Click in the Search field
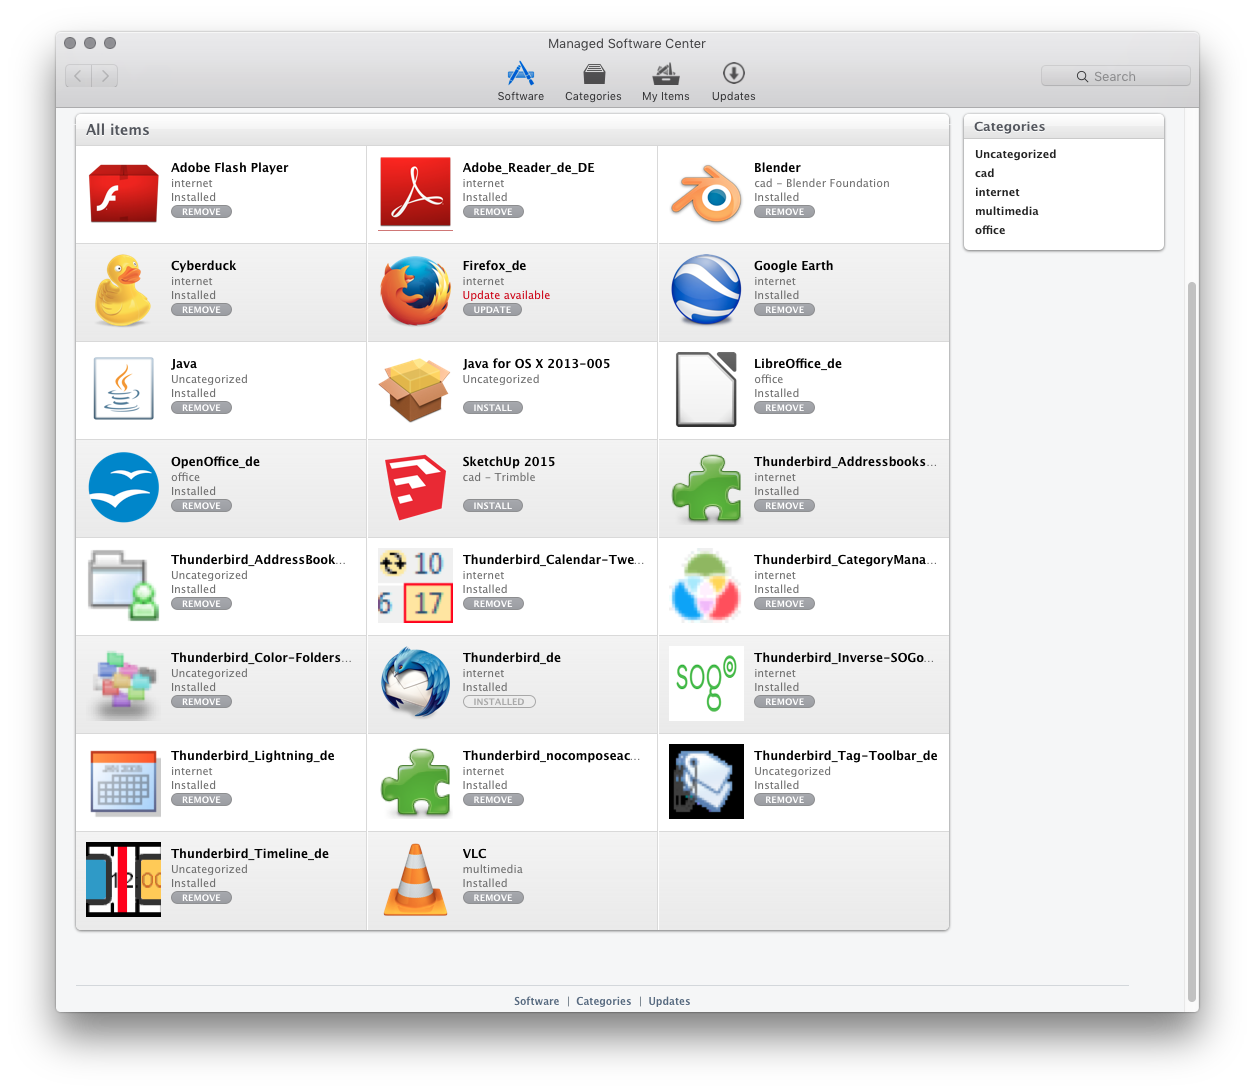 point(1115,76)
